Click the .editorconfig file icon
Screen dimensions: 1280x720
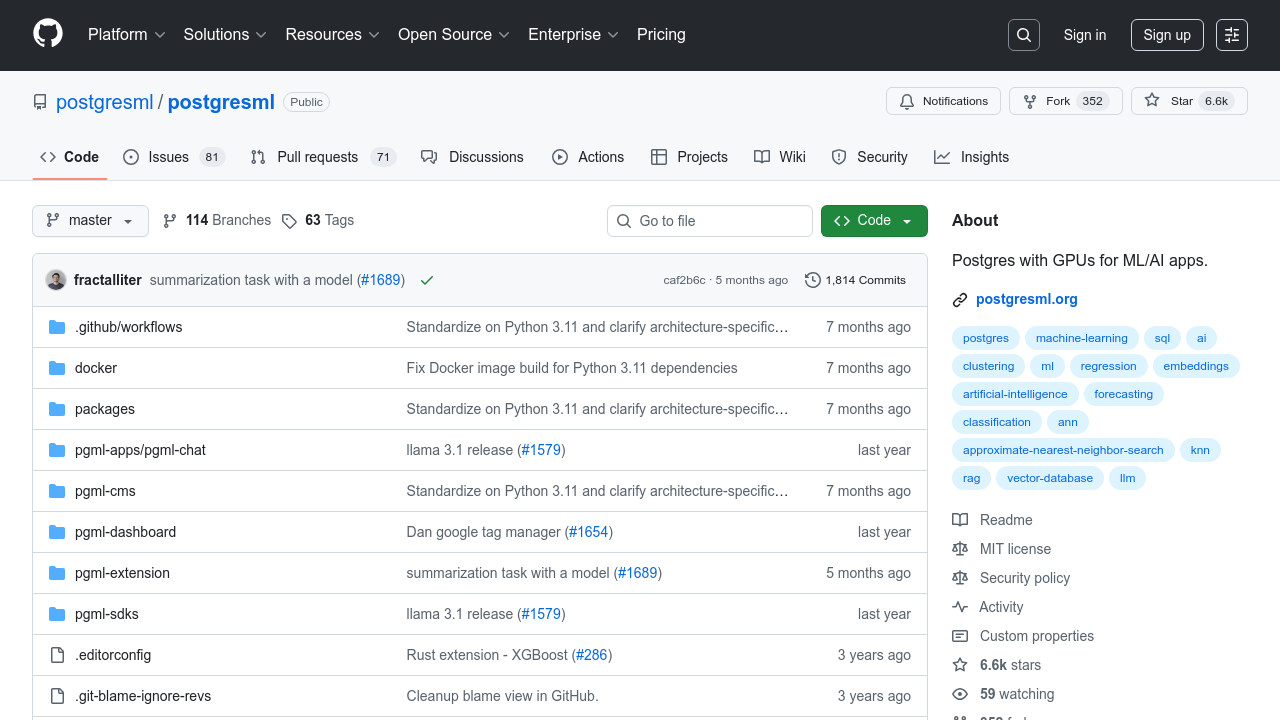57,655
